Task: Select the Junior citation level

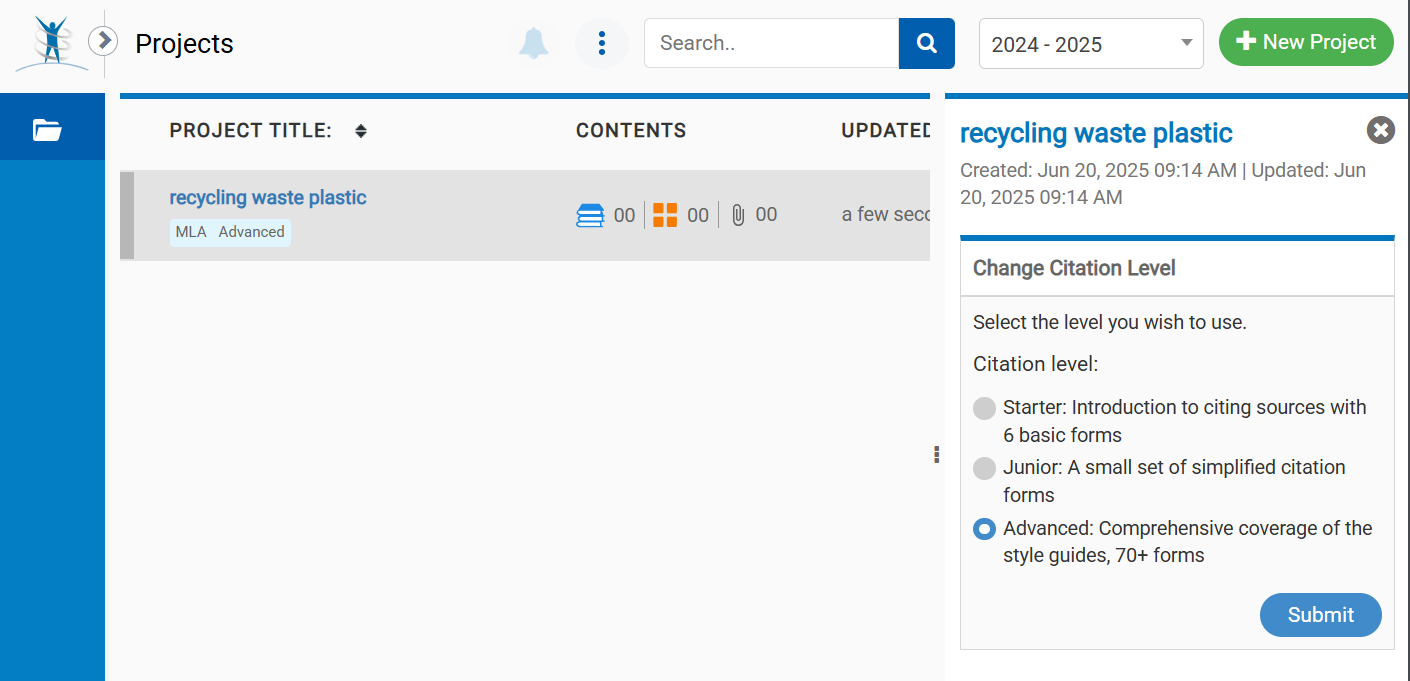Action: pos(985,468)
